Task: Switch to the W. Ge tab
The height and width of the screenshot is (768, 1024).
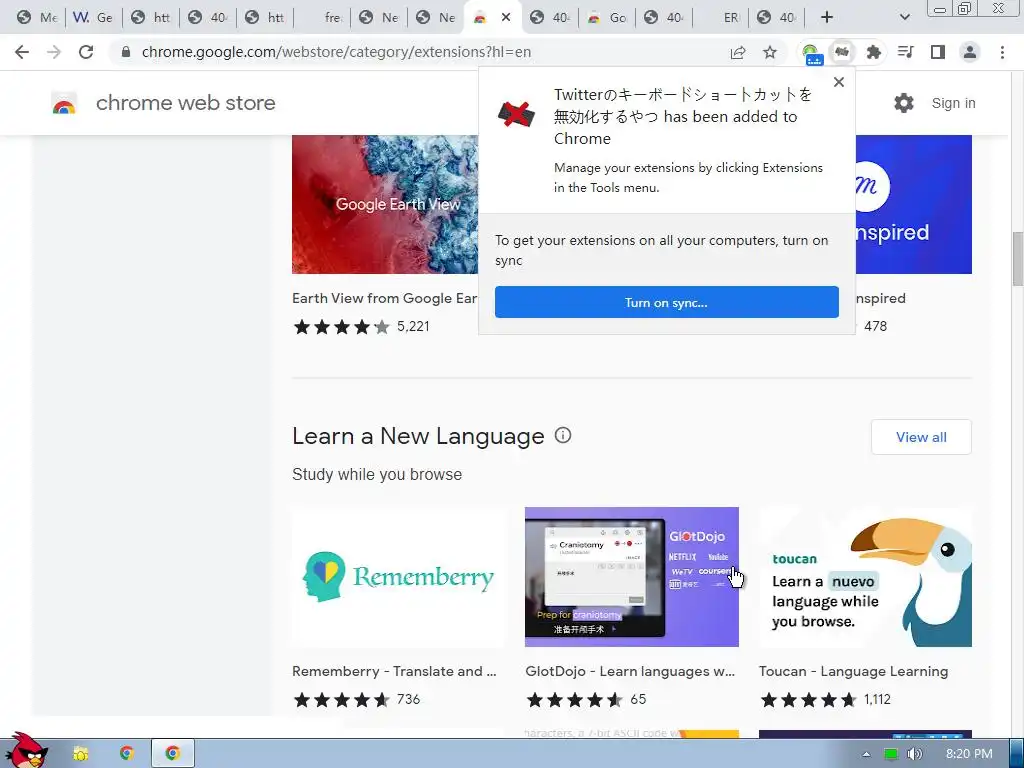Action: pos(93,18)
